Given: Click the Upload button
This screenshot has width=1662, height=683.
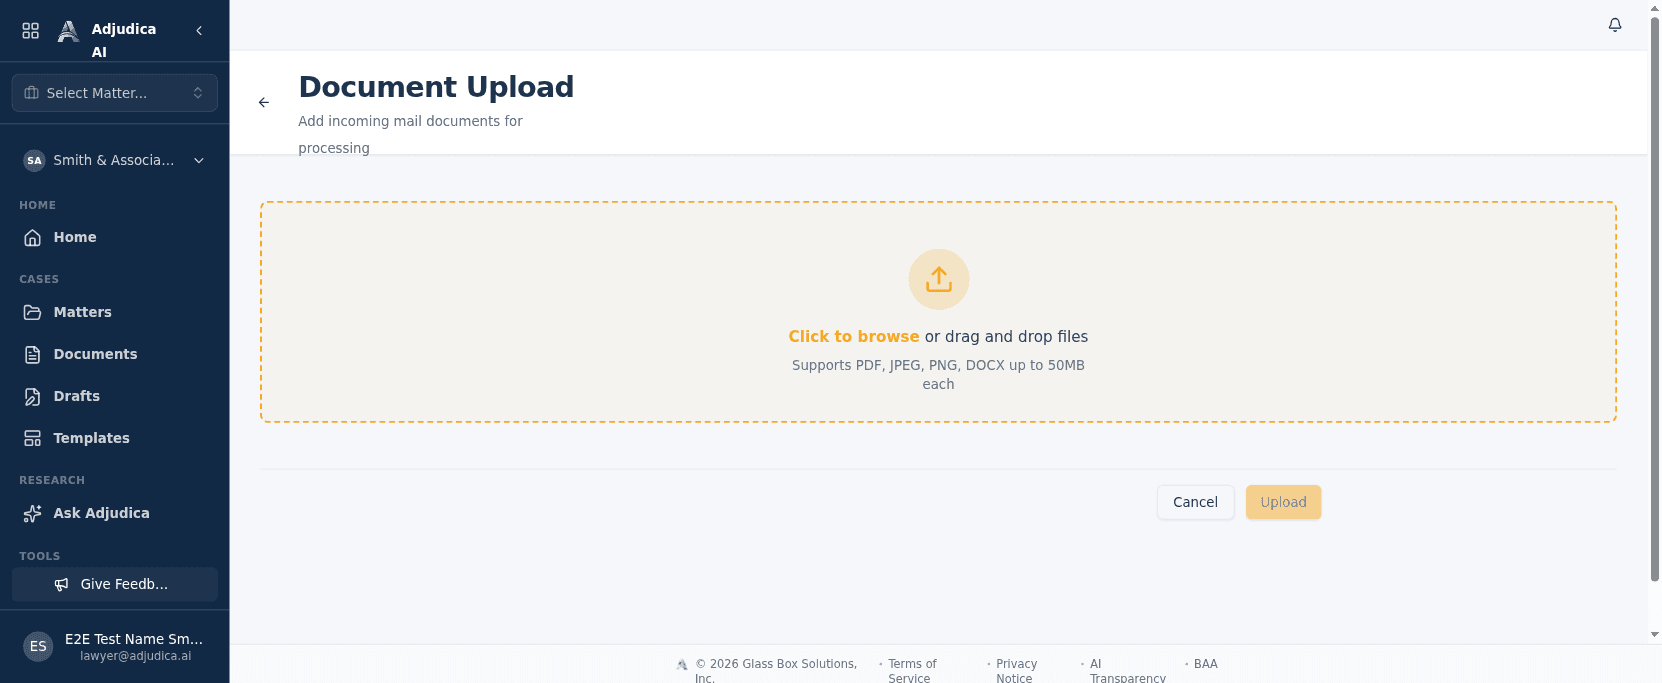Looking at the screenshot, I should tap(1283, 502).
